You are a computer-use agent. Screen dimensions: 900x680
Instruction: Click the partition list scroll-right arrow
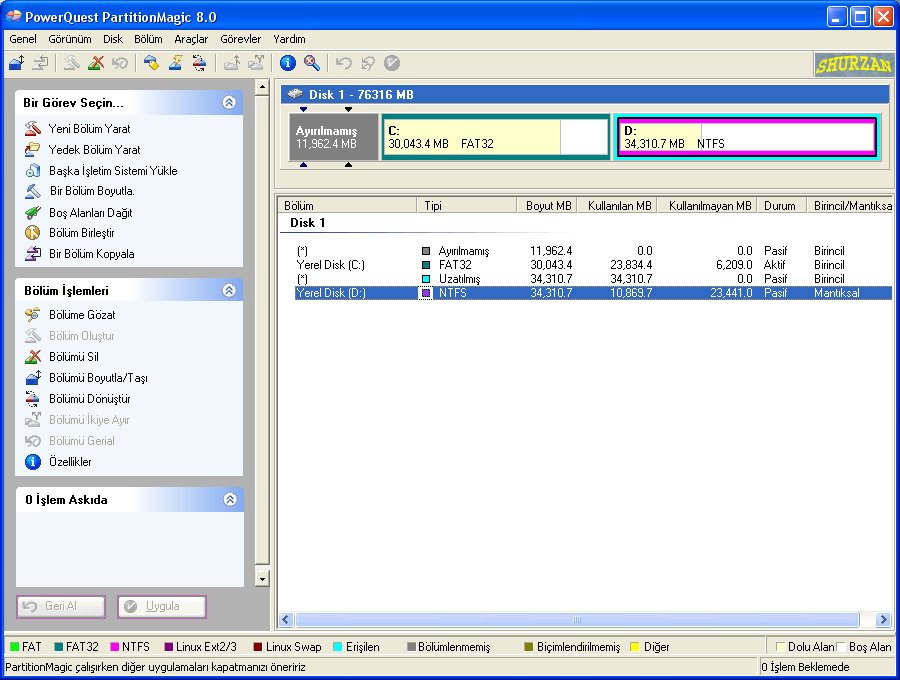(883, 619)
